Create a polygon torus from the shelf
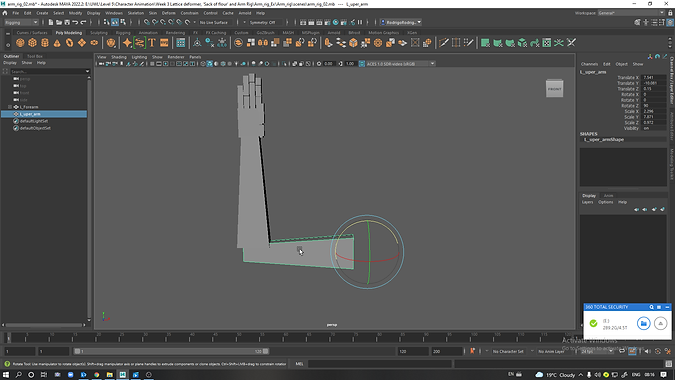 tap(69, 43)
